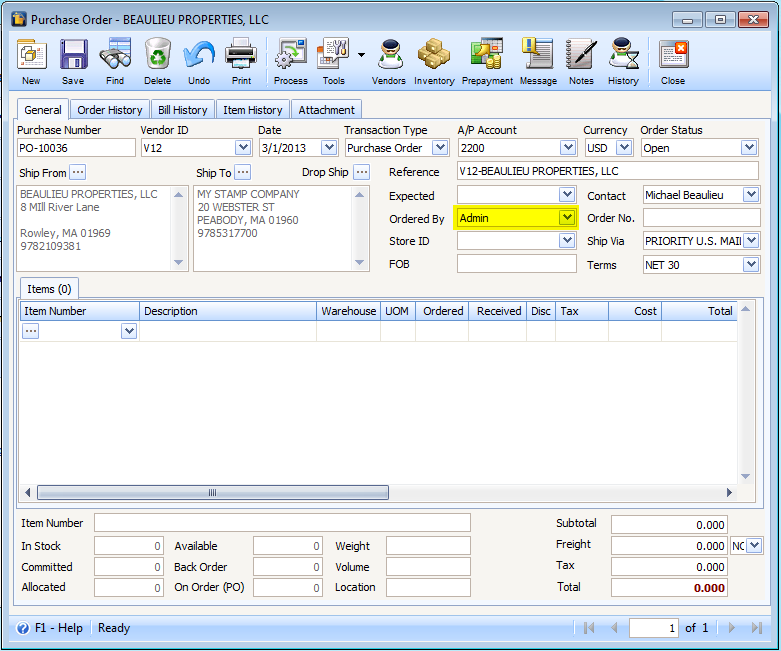The height and width of the screenshot is (651, 781).
Task: Undo changes with the blue arrow
Action: (199, 54)
